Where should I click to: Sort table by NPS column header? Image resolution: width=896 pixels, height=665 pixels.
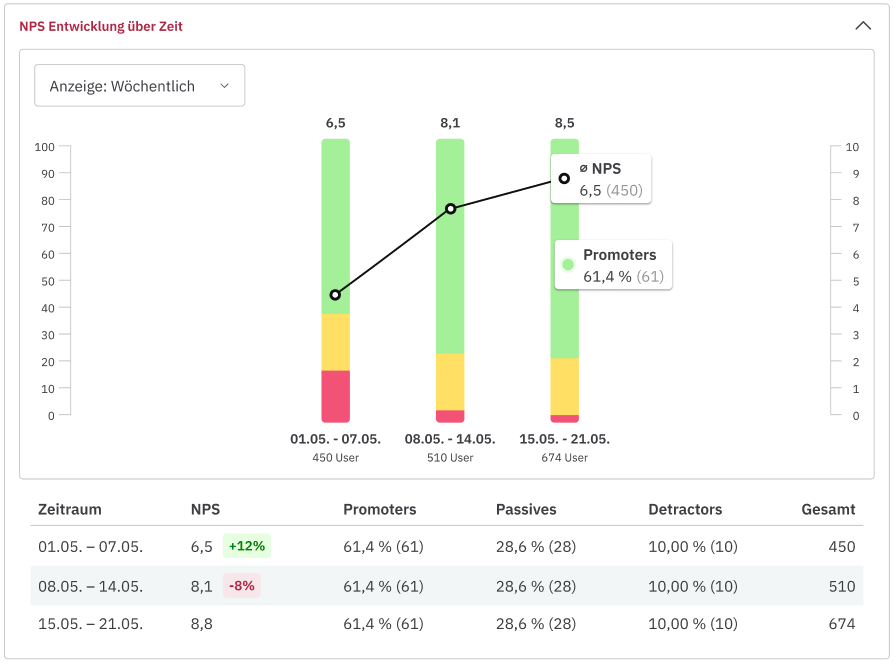tap(205, 509)
